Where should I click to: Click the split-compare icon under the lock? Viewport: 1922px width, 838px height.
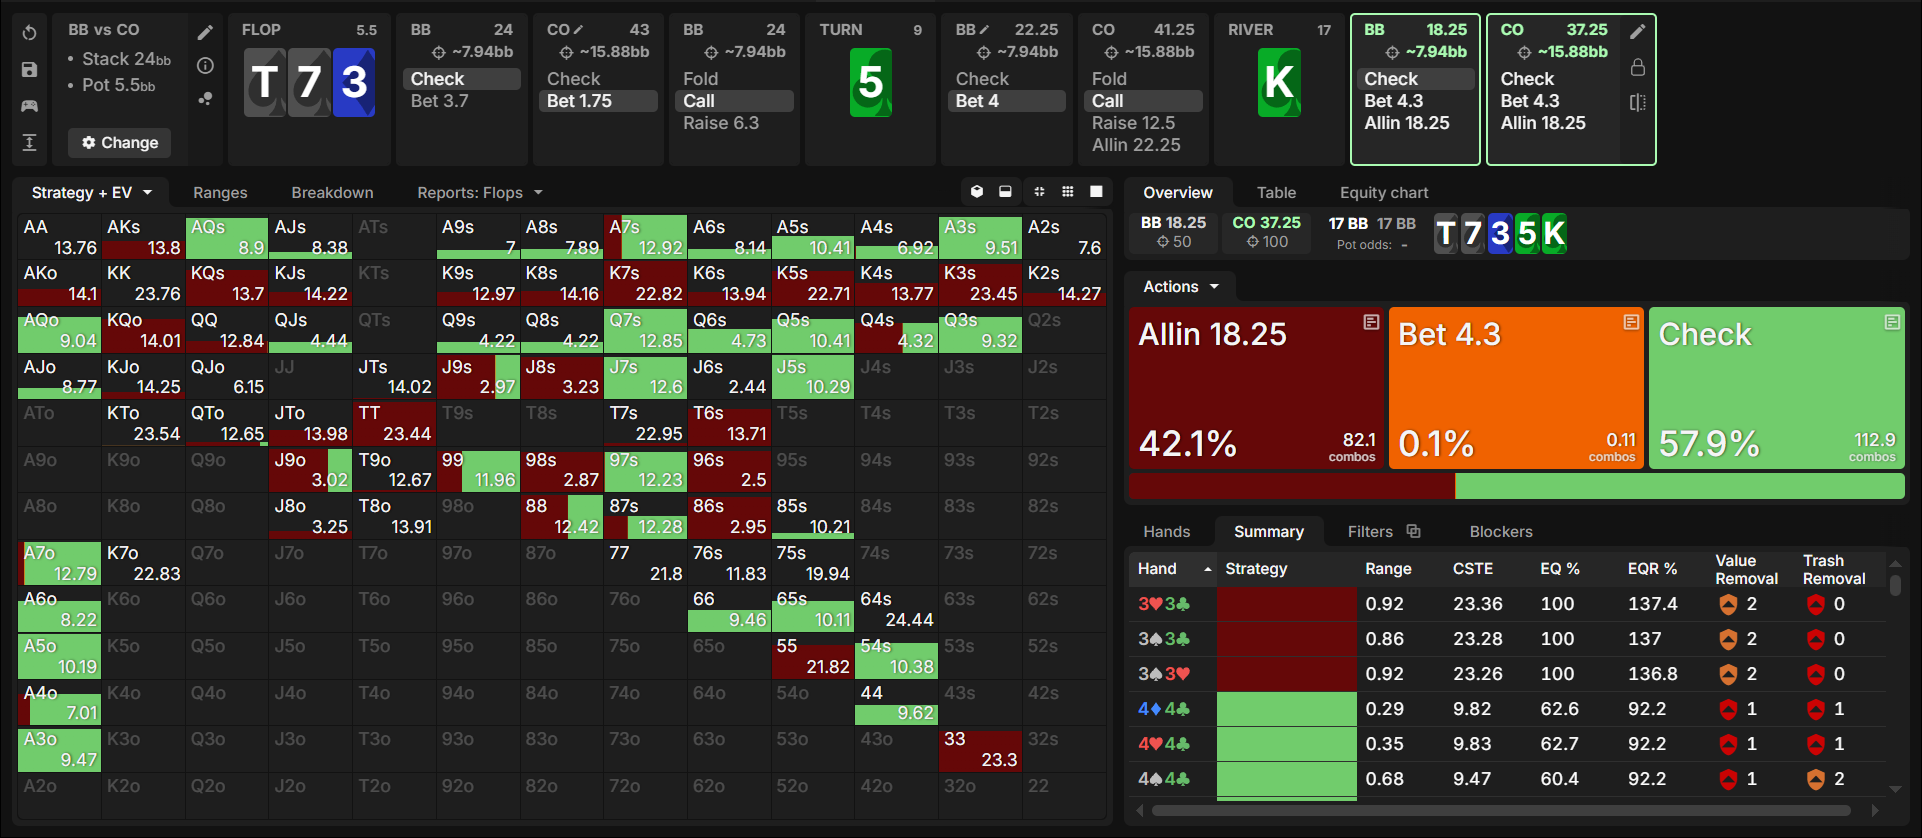pyautogui.click(x=1637, y=102)
